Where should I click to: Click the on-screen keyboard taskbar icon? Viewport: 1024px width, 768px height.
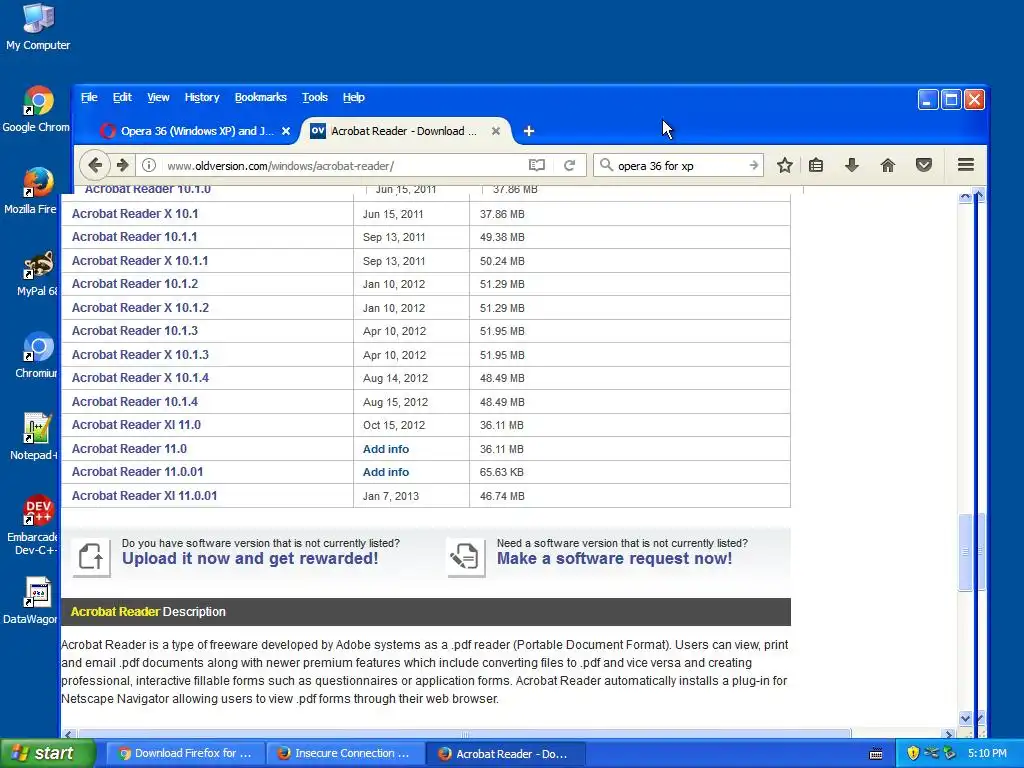[x=876, y=754]
